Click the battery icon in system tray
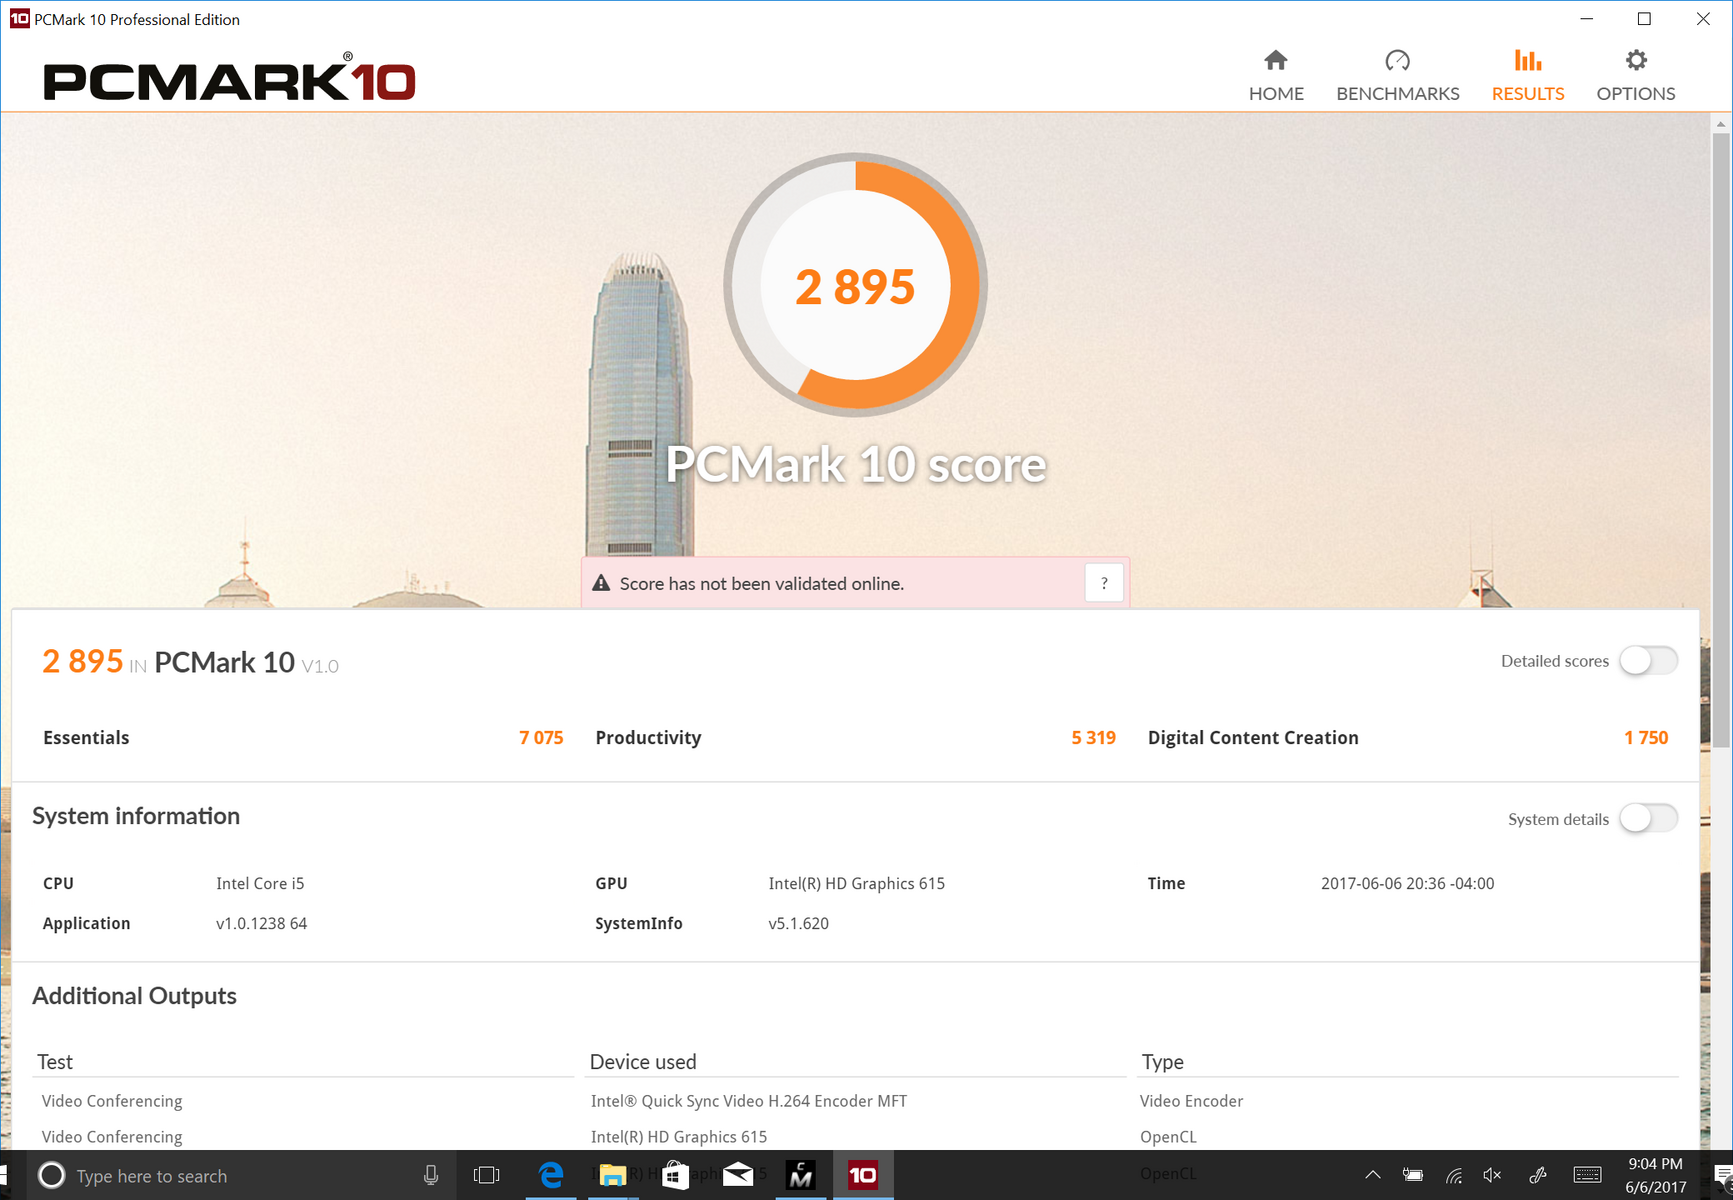The width and height of the screenshot is (1733, 1200). click(1413, 1176)
